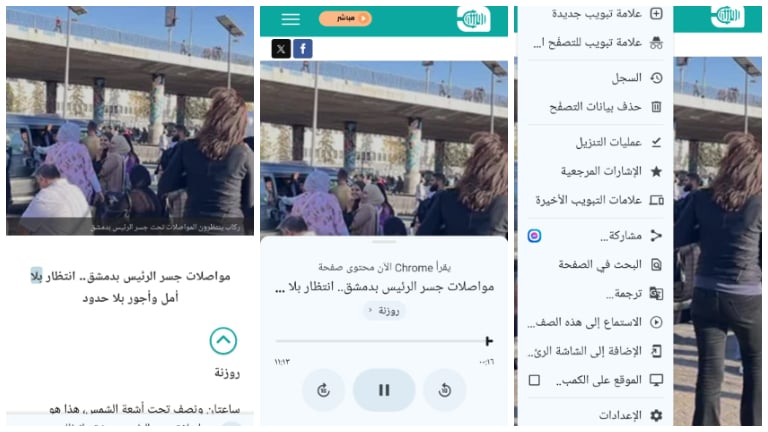Tick the desktop site checkbox in the menu

(x=534, y=380)
